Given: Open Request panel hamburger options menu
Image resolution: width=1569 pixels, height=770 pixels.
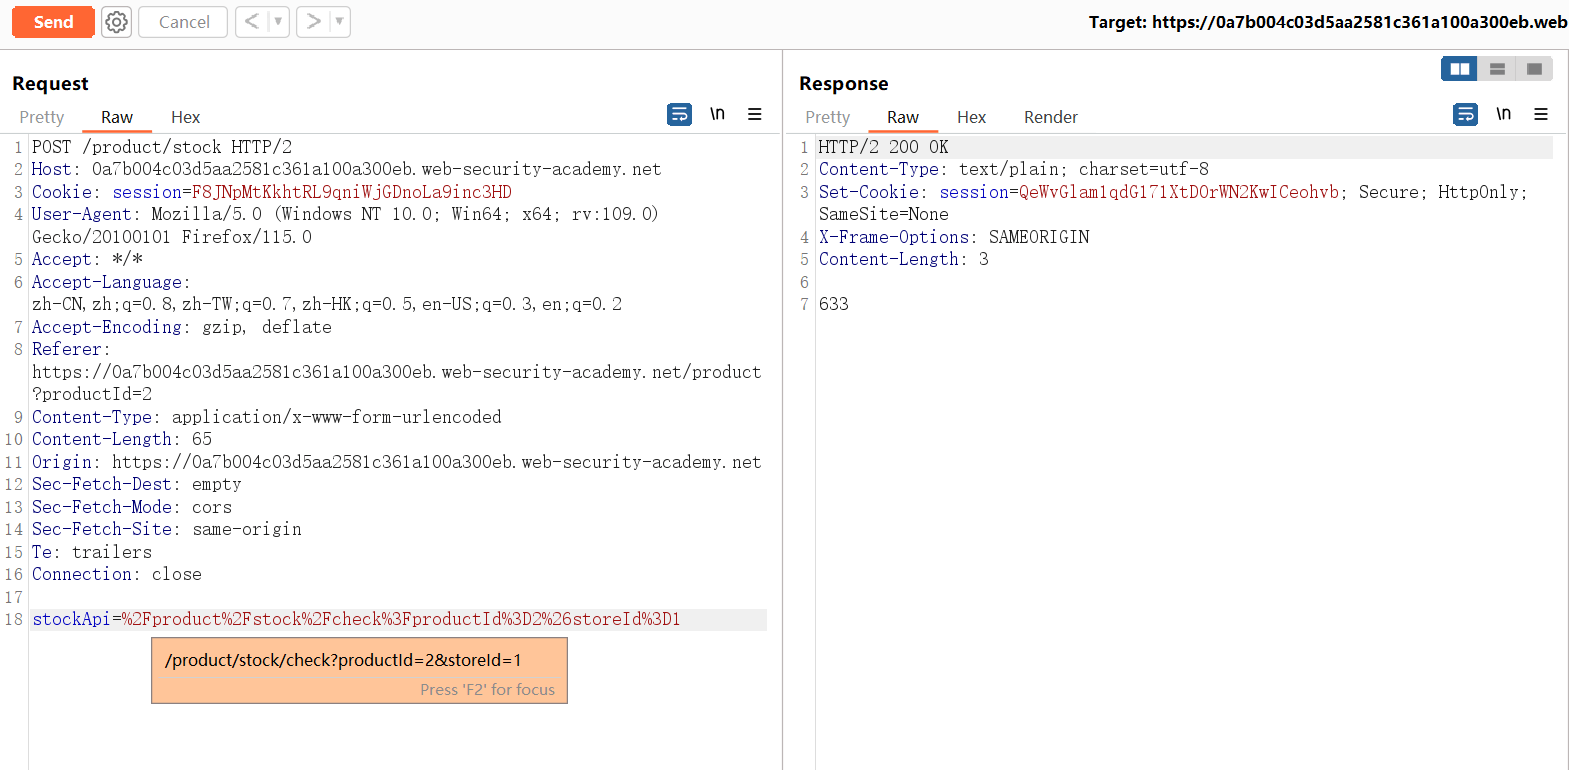Looking at the screenshot, I should point(755,115).
